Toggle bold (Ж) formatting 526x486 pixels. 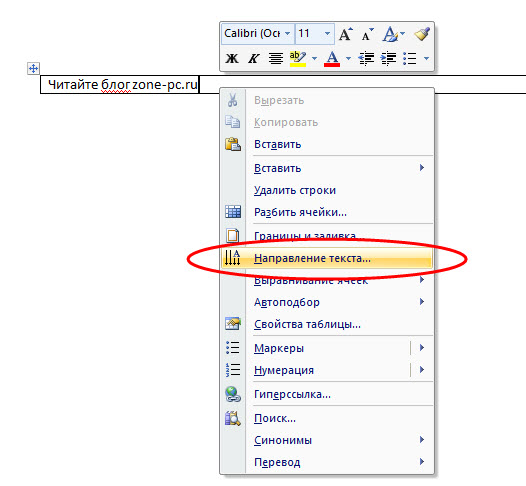(x=232, y=59)
